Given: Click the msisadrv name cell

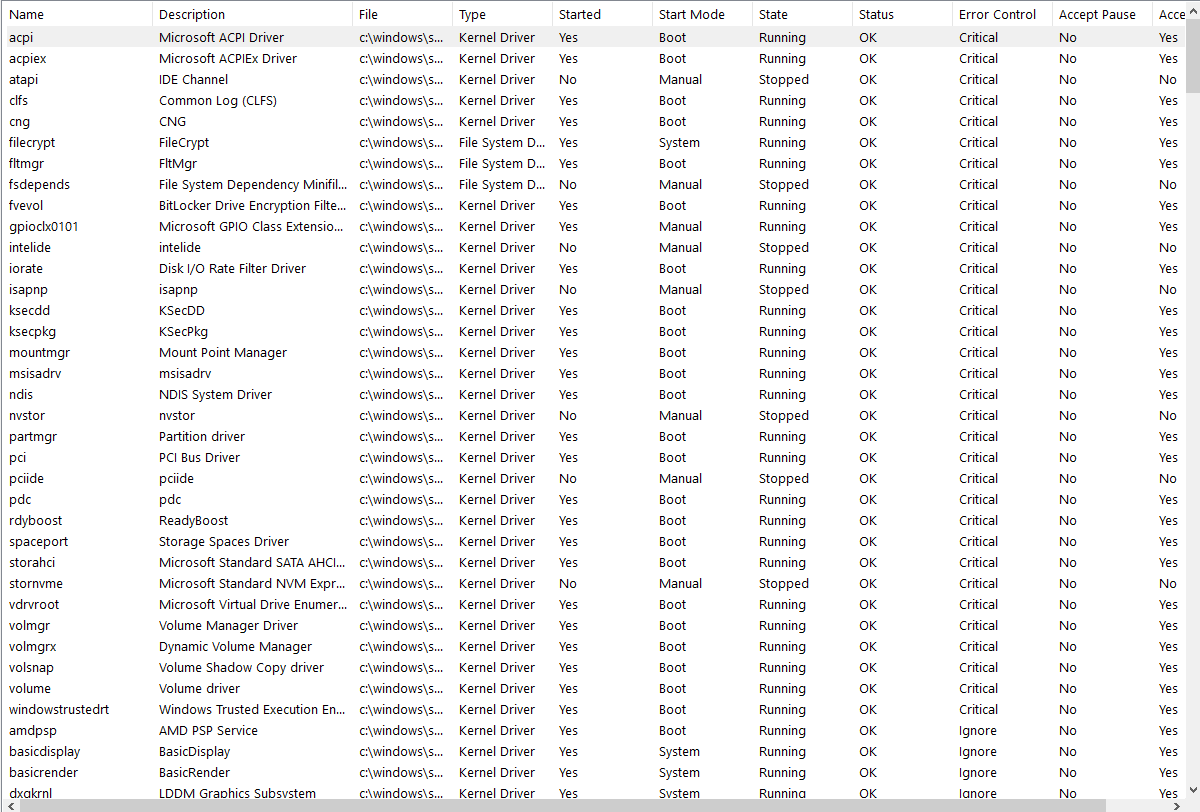Looking at the screenshot, I should [x=34, y=373].
